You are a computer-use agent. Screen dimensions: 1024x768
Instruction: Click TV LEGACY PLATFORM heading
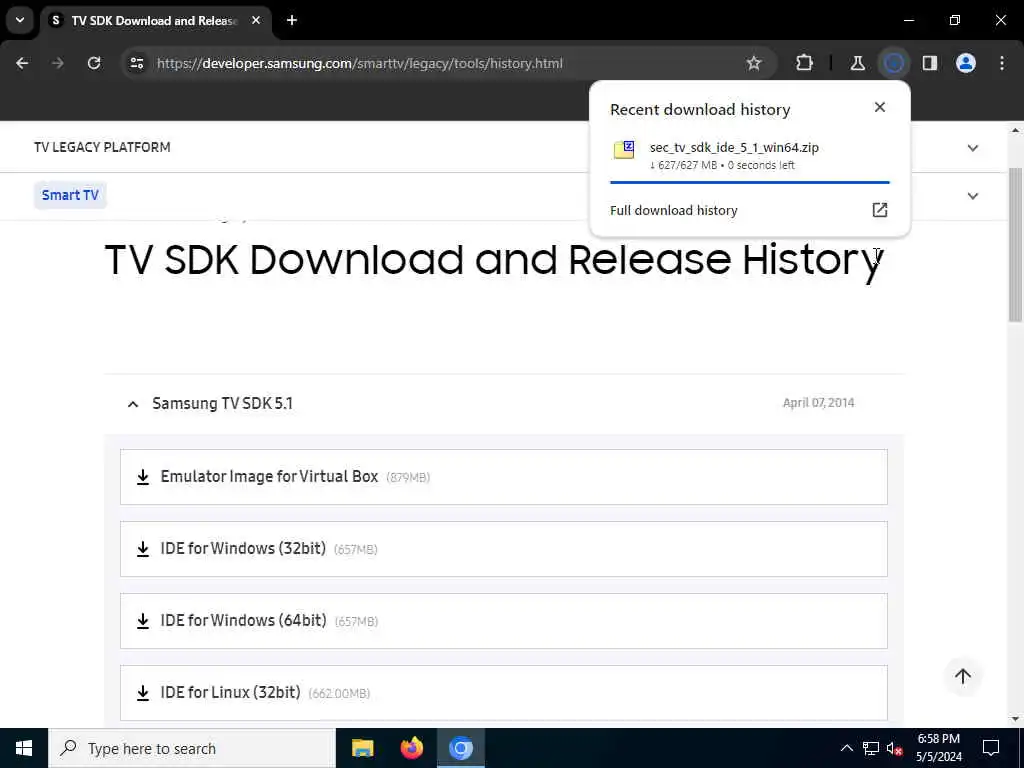[103, 147]
